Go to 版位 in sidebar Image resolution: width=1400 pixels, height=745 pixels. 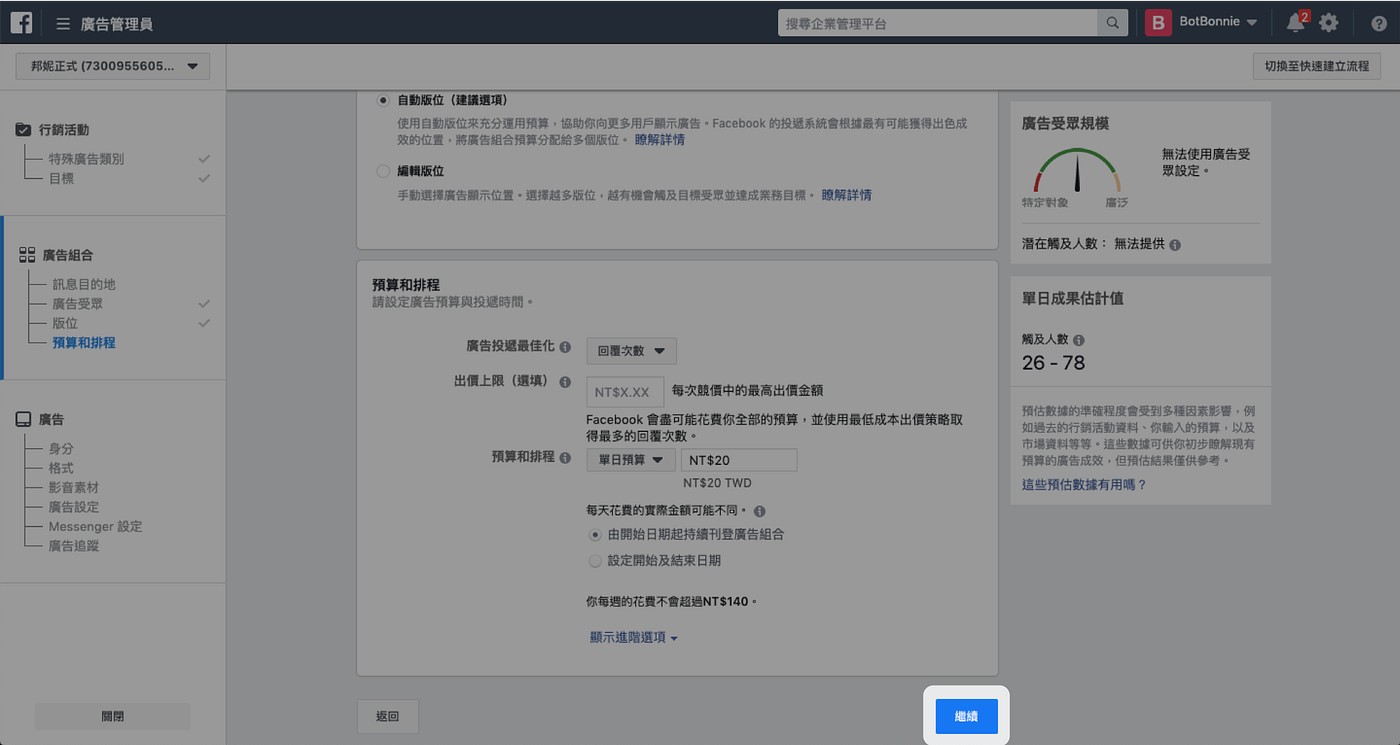click(x=65, y=323)
